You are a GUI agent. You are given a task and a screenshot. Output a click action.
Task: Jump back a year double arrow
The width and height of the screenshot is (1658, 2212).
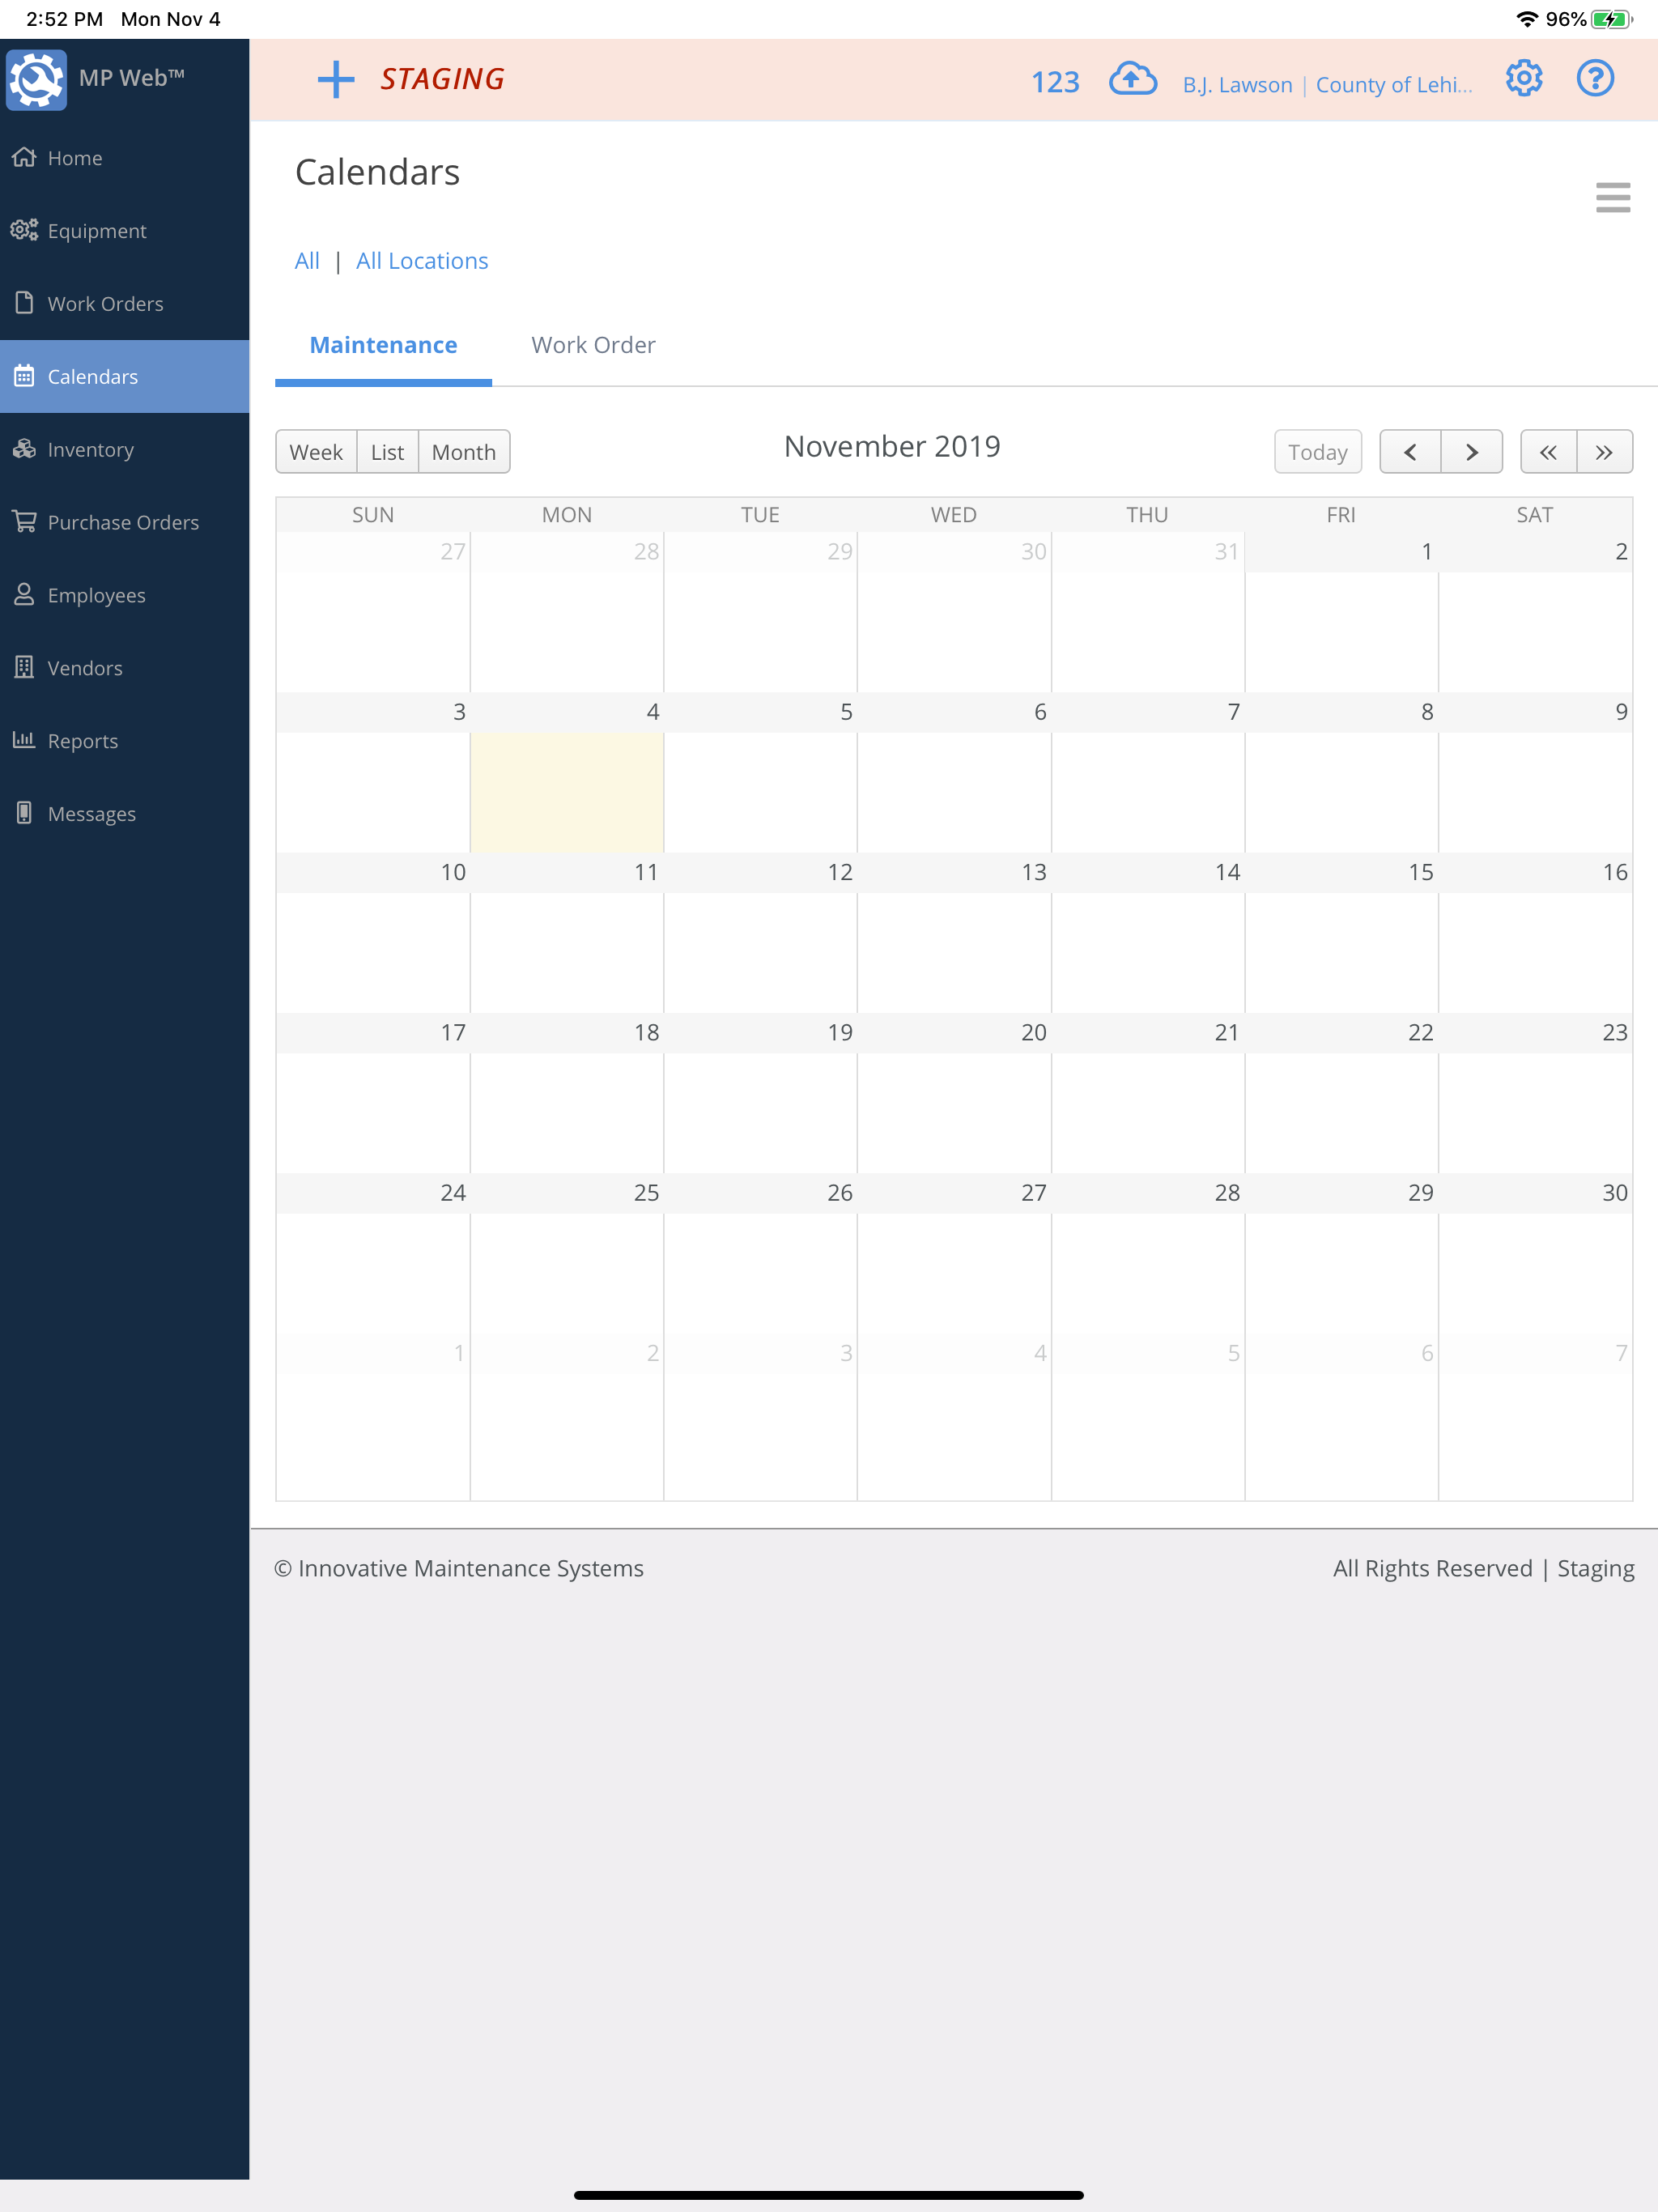[x=1548, y=452]
